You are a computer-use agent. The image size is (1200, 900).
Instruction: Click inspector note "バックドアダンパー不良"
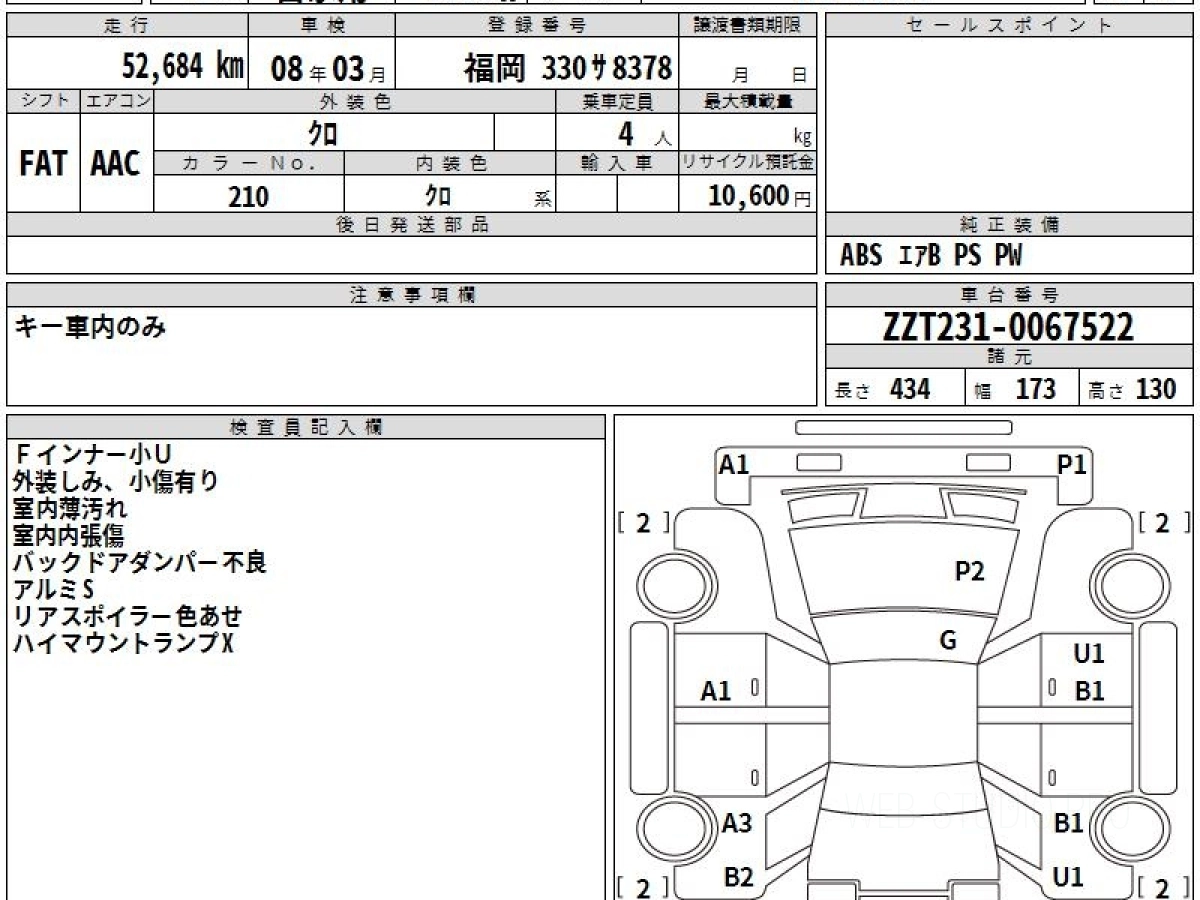[x=140, y=562]
